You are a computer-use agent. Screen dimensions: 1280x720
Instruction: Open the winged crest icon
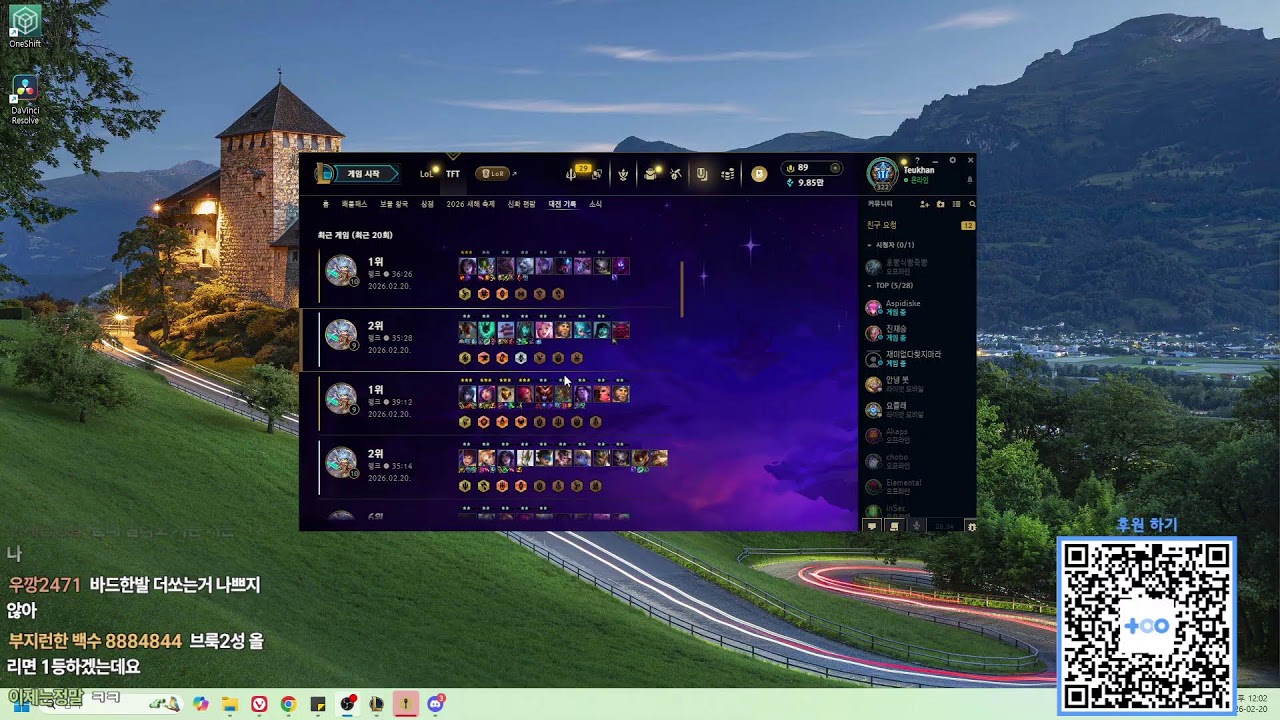click(623, 174)
